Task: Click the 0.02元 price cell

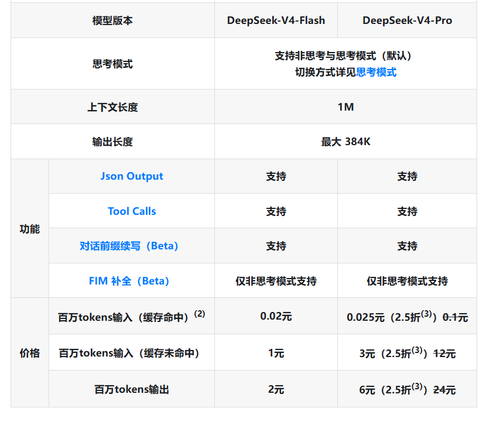Action: pyautogui.click(x=276, y=316)
